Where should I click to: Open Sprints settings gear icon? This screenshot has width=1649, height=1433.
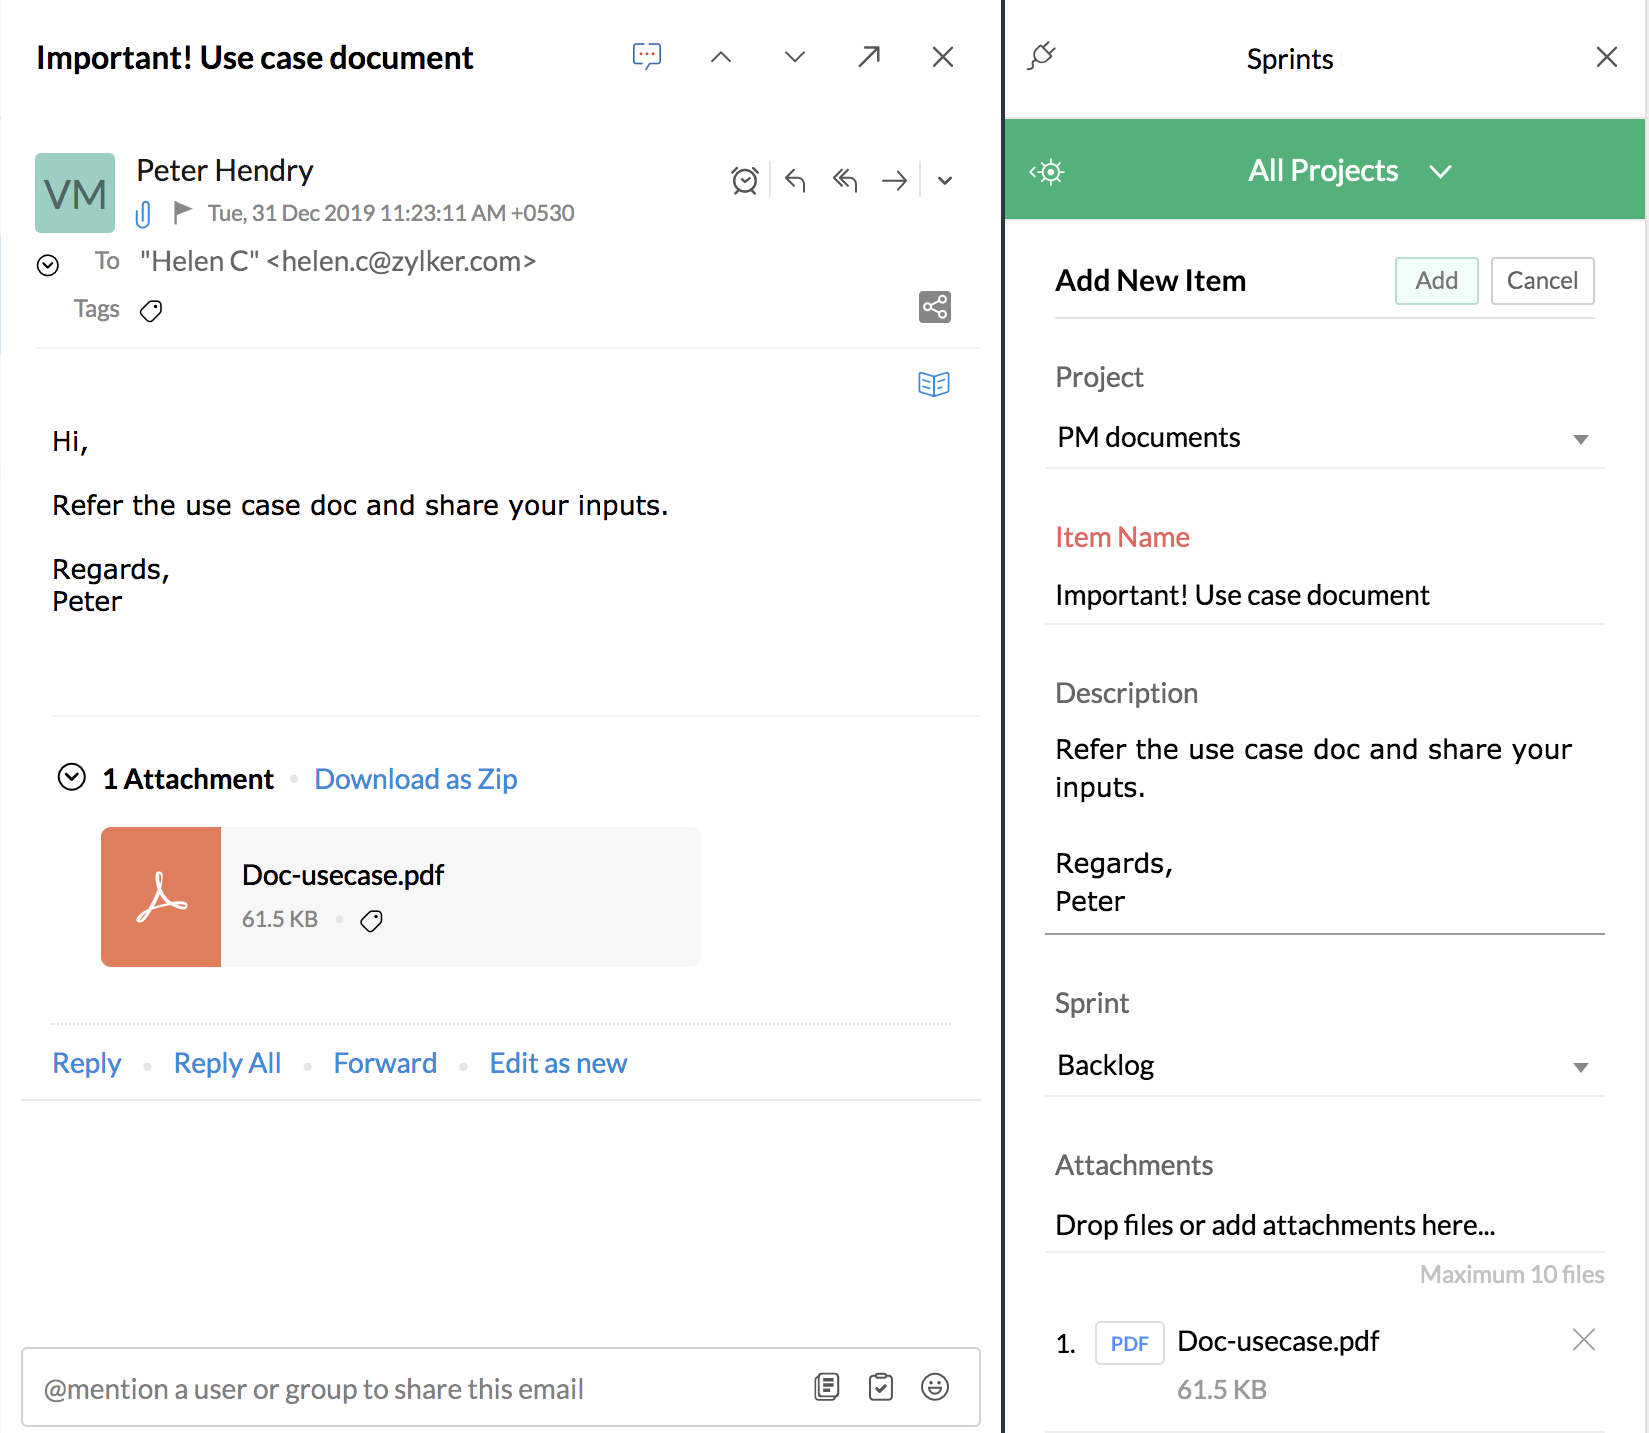1047,172
